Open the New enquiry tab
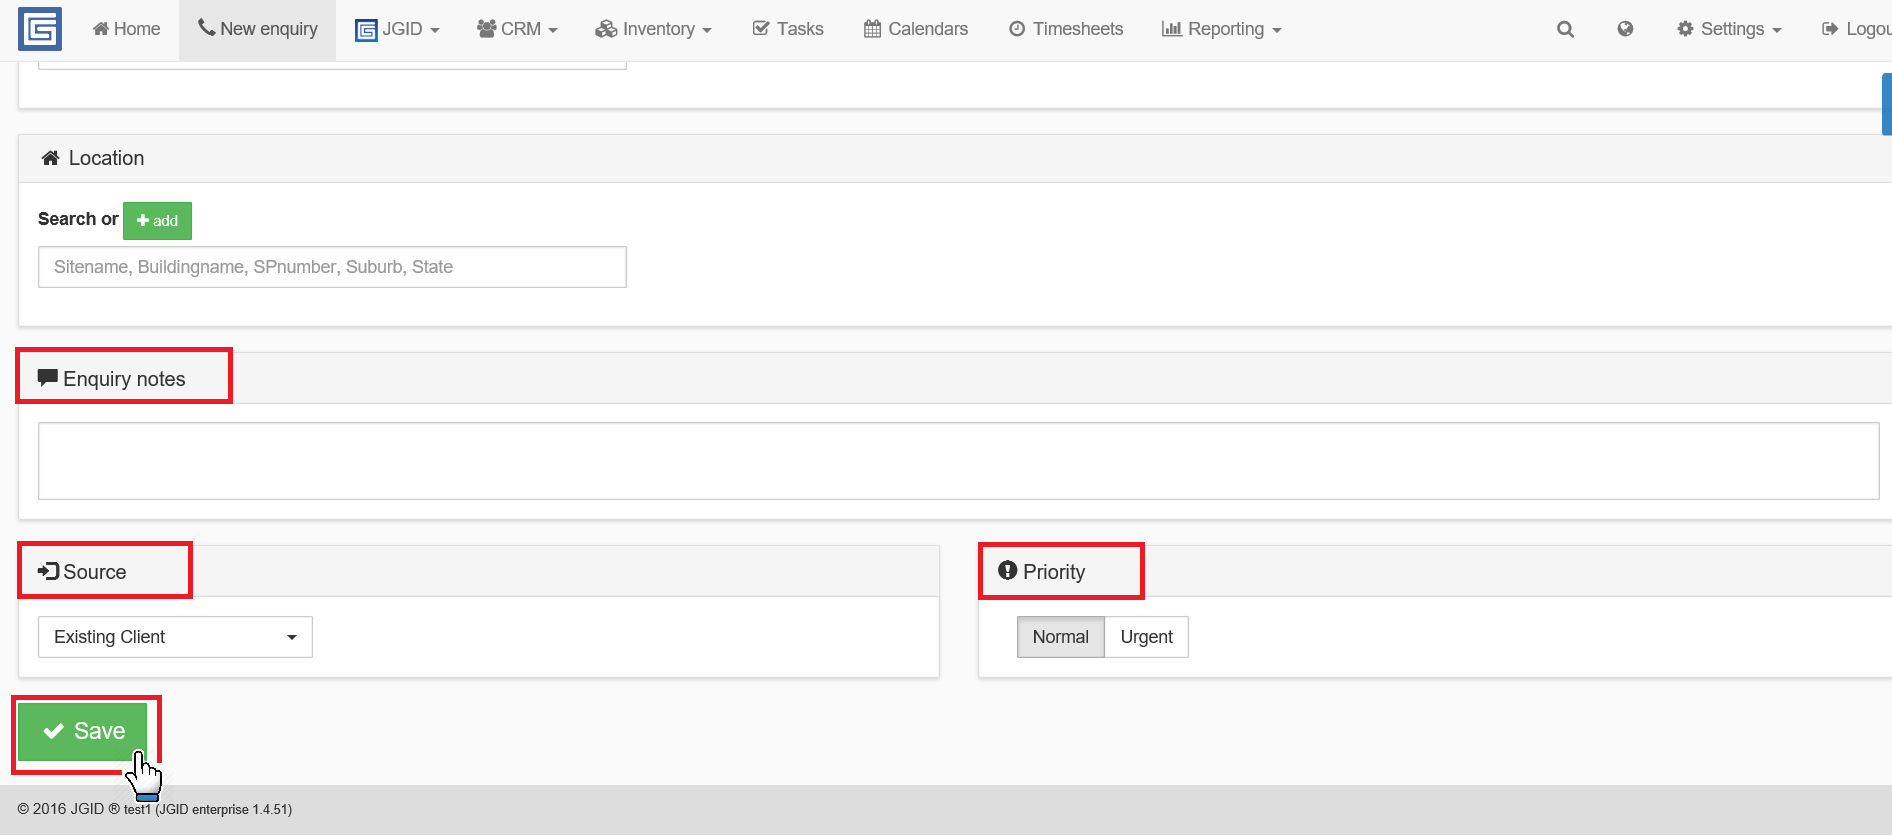The height and width of the screenshot is (836, 1892). 258,29
